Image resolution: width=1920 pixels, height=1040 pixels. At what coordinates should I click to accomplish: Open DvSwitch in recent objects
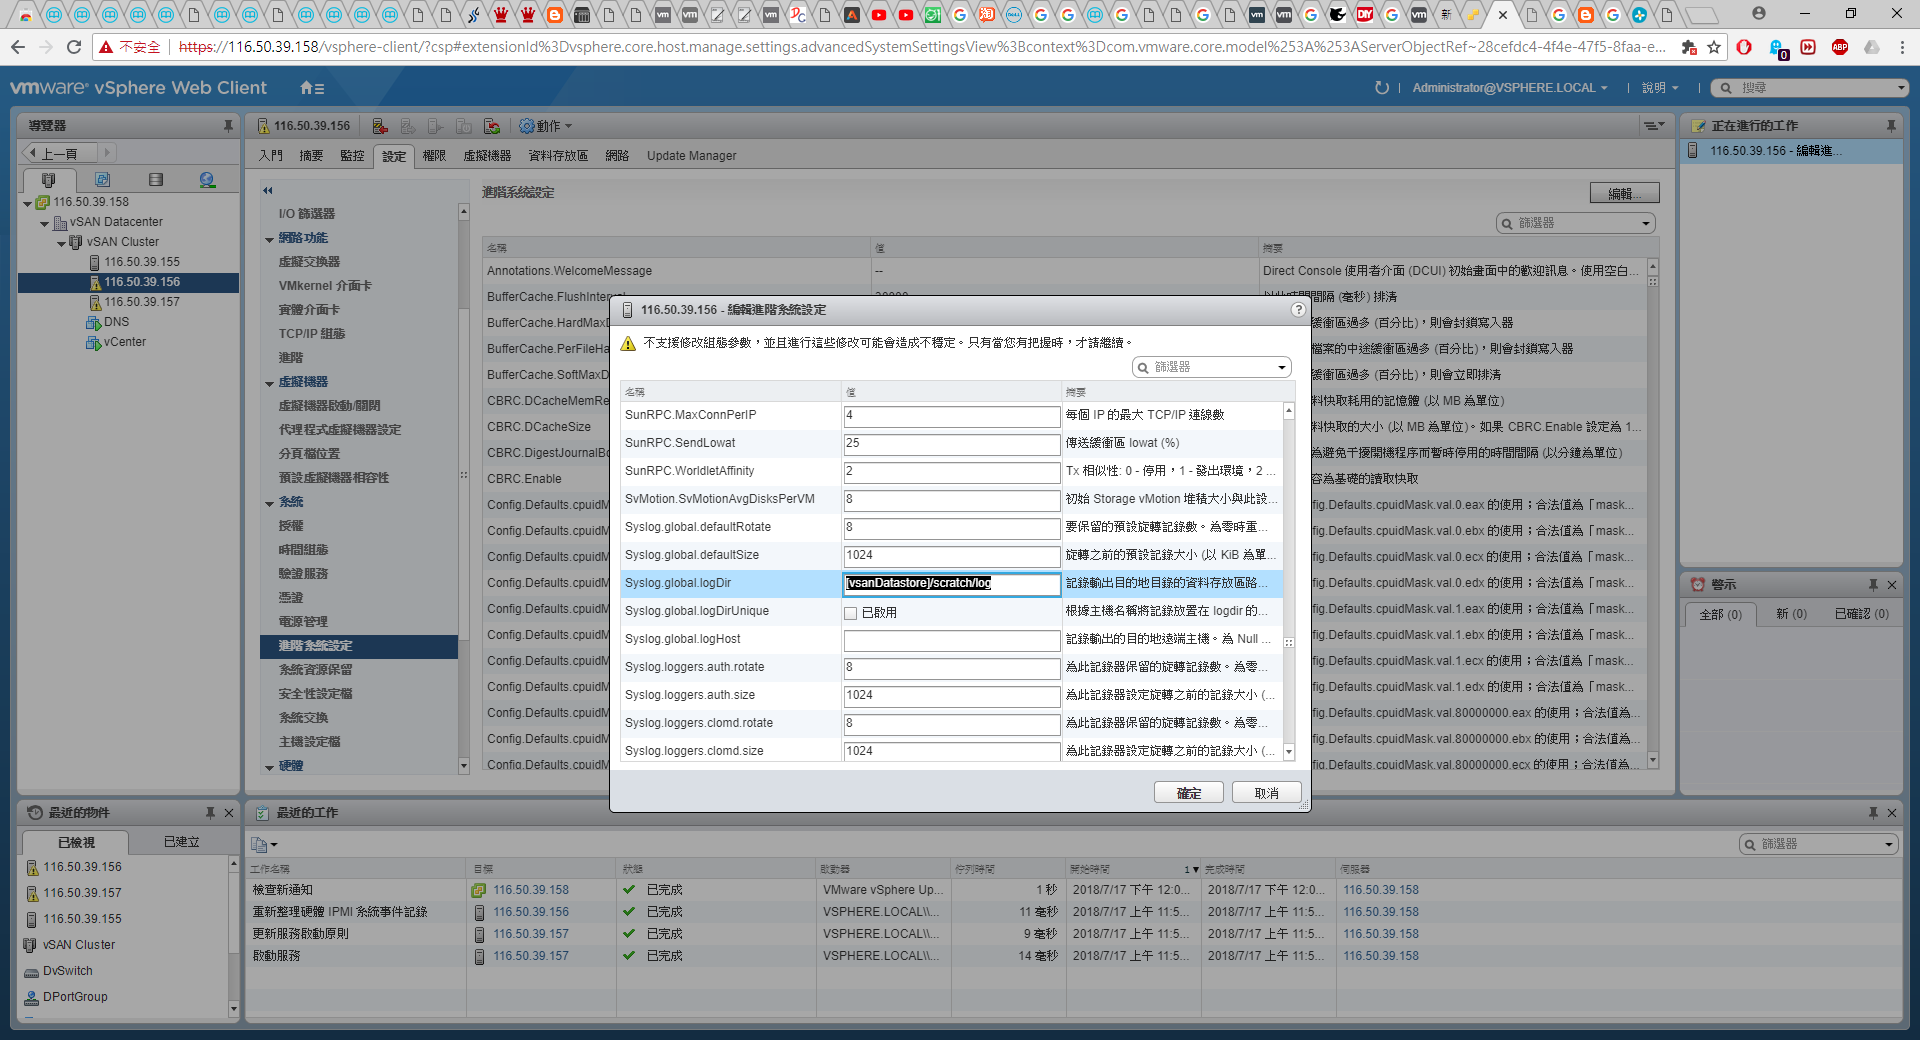(67, 971)
